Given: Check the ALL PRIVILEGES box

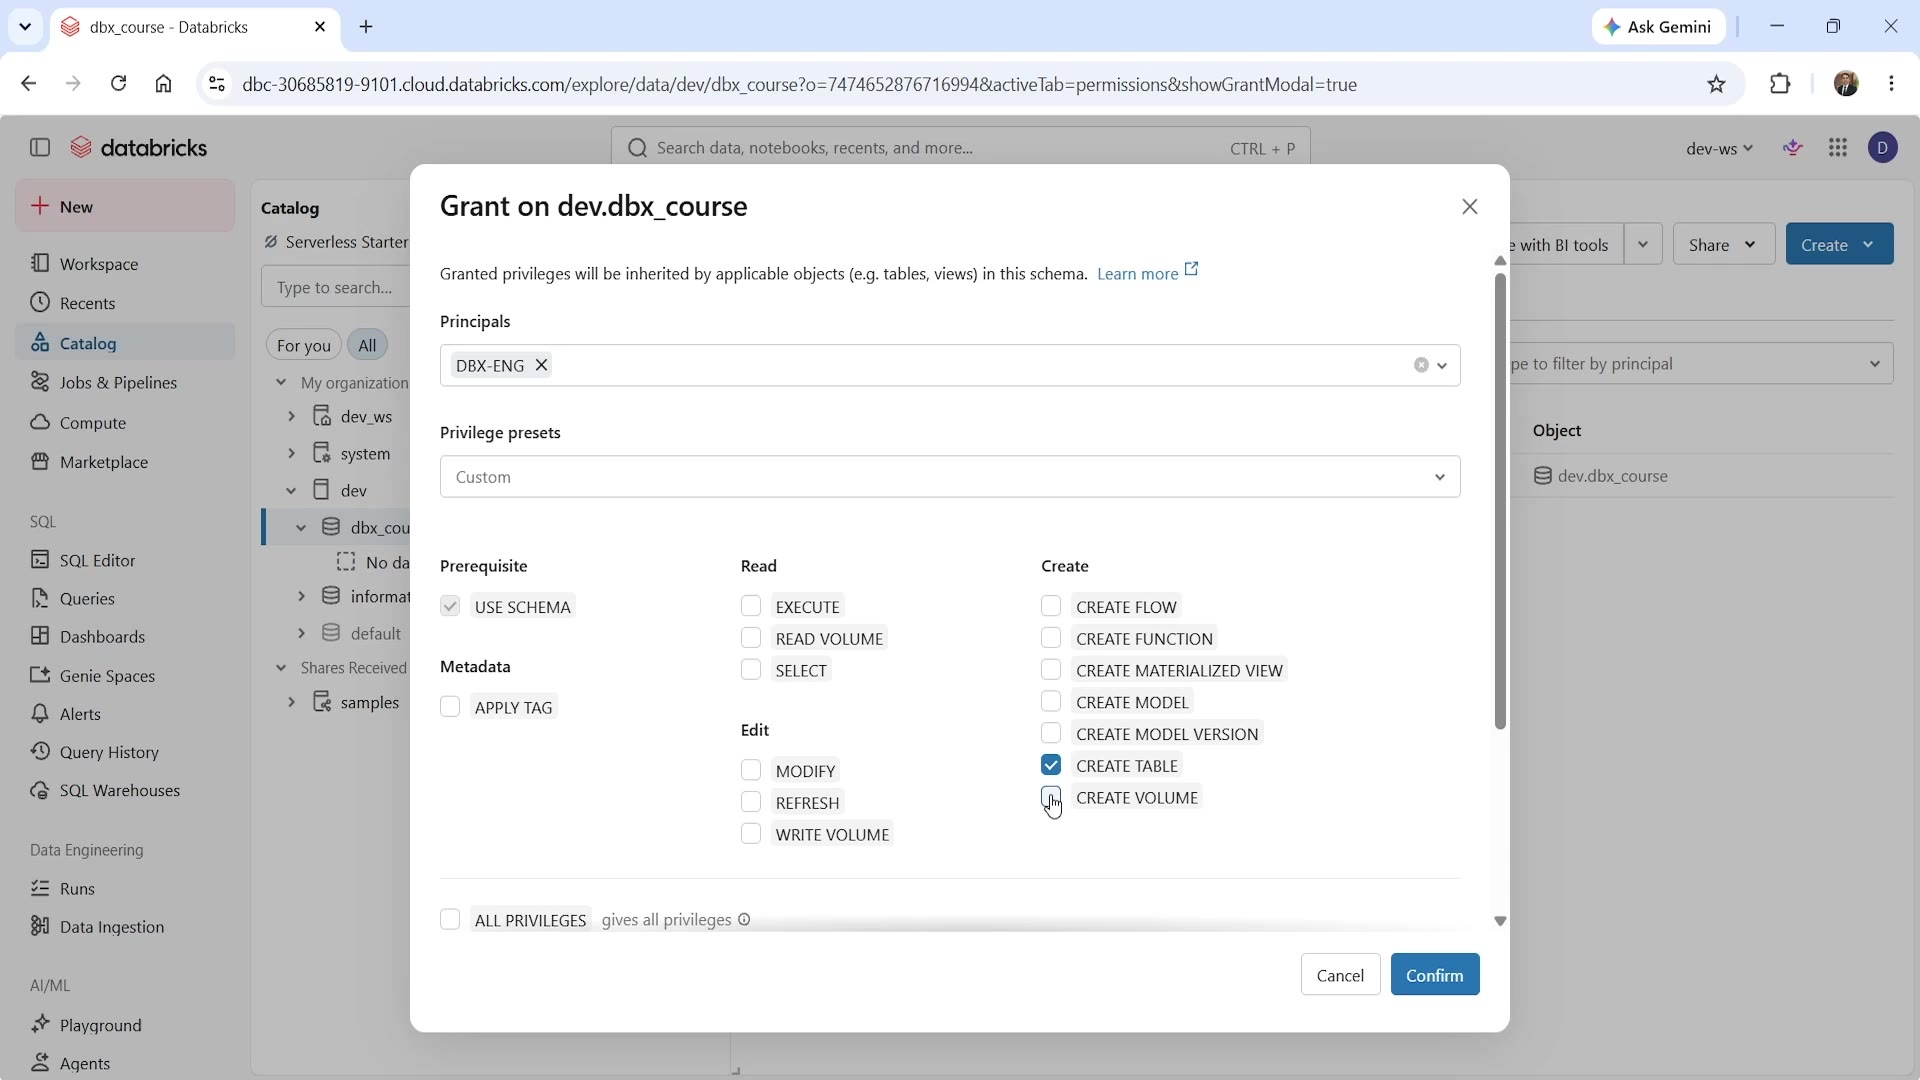Looking at the screenshot, I should [x=450, y=920].
